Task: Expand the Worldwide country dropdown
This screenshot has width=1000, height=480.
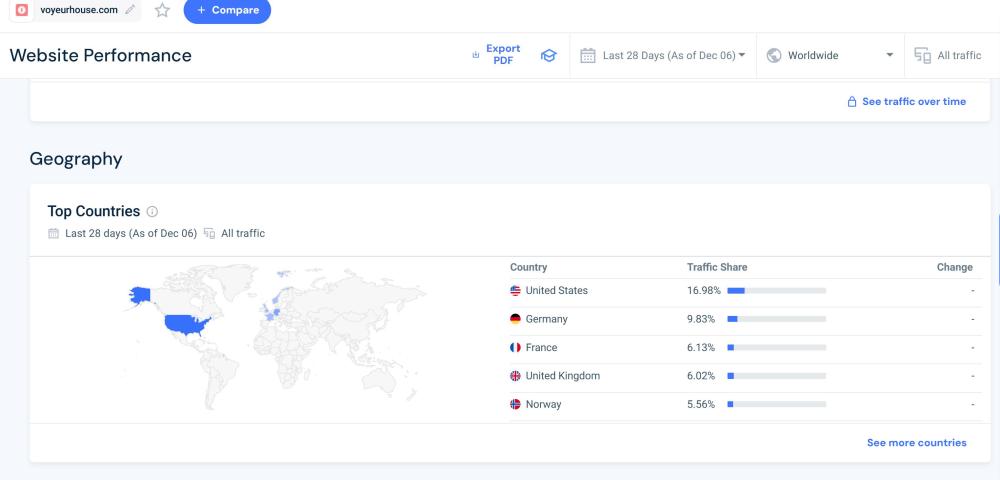Action: 830,56
